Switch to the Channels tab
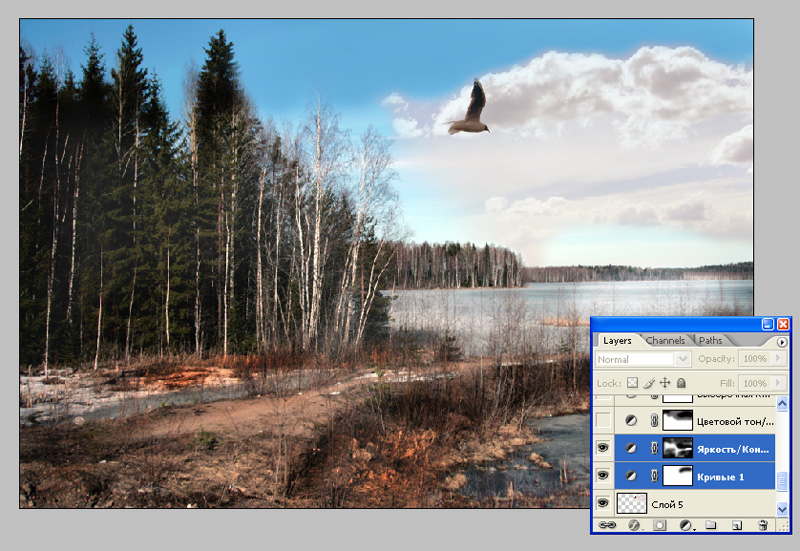This screenshot has width=800, height=551. [x=665, y=340]
